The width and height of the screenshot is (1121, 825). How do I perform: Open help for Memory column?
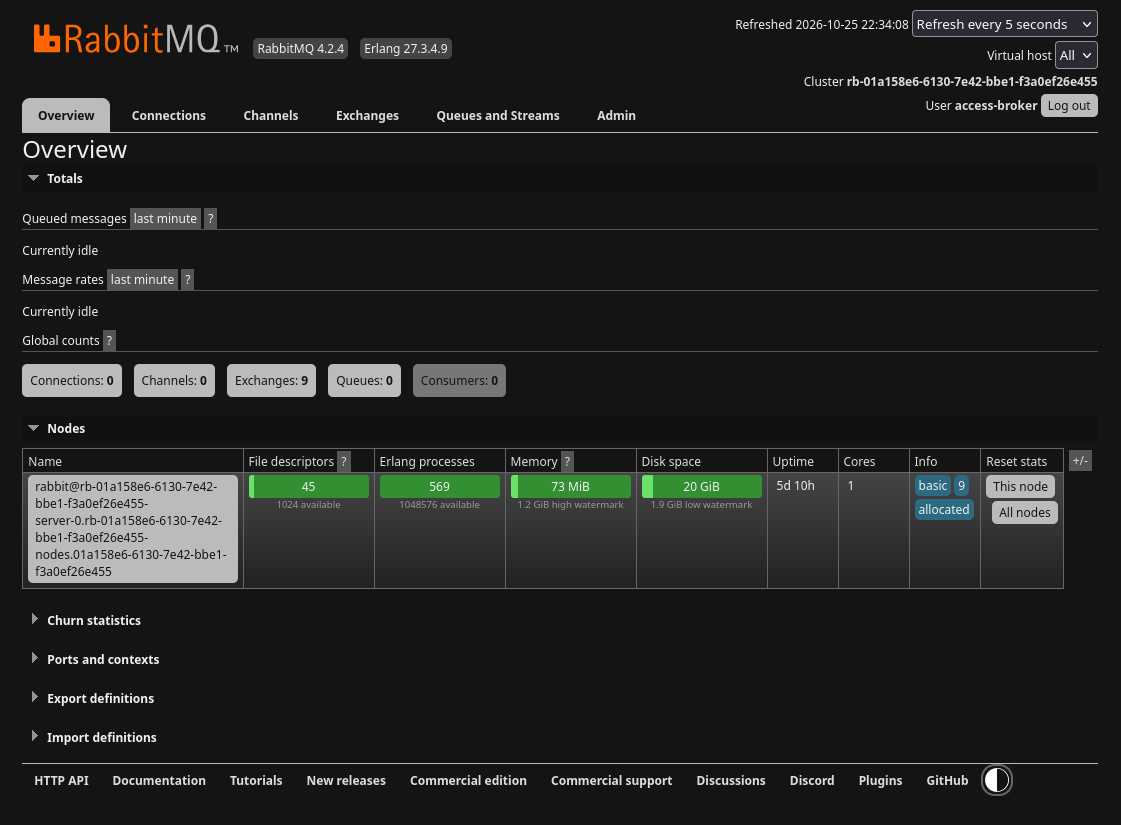567,461
